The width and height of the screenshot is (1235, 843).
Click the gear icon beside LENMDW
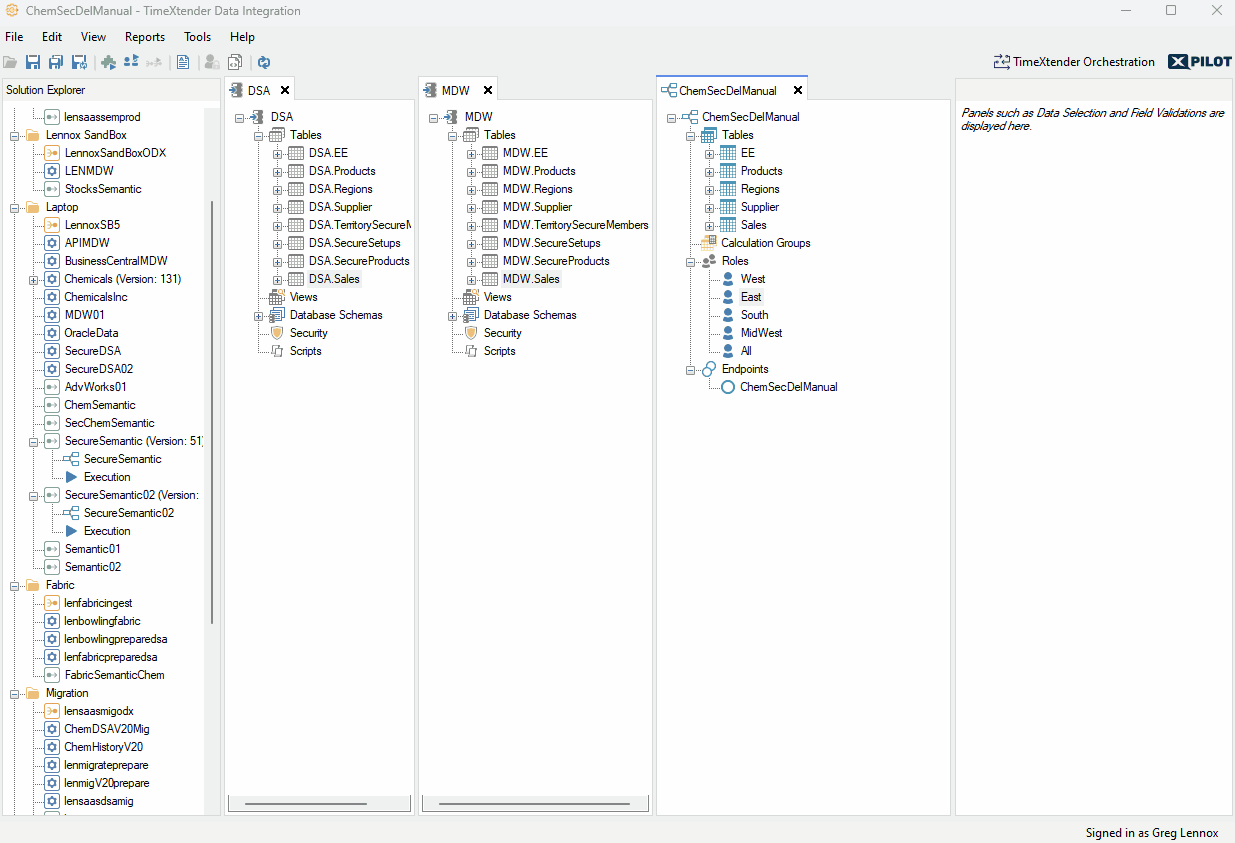click(x=52, y=171)
